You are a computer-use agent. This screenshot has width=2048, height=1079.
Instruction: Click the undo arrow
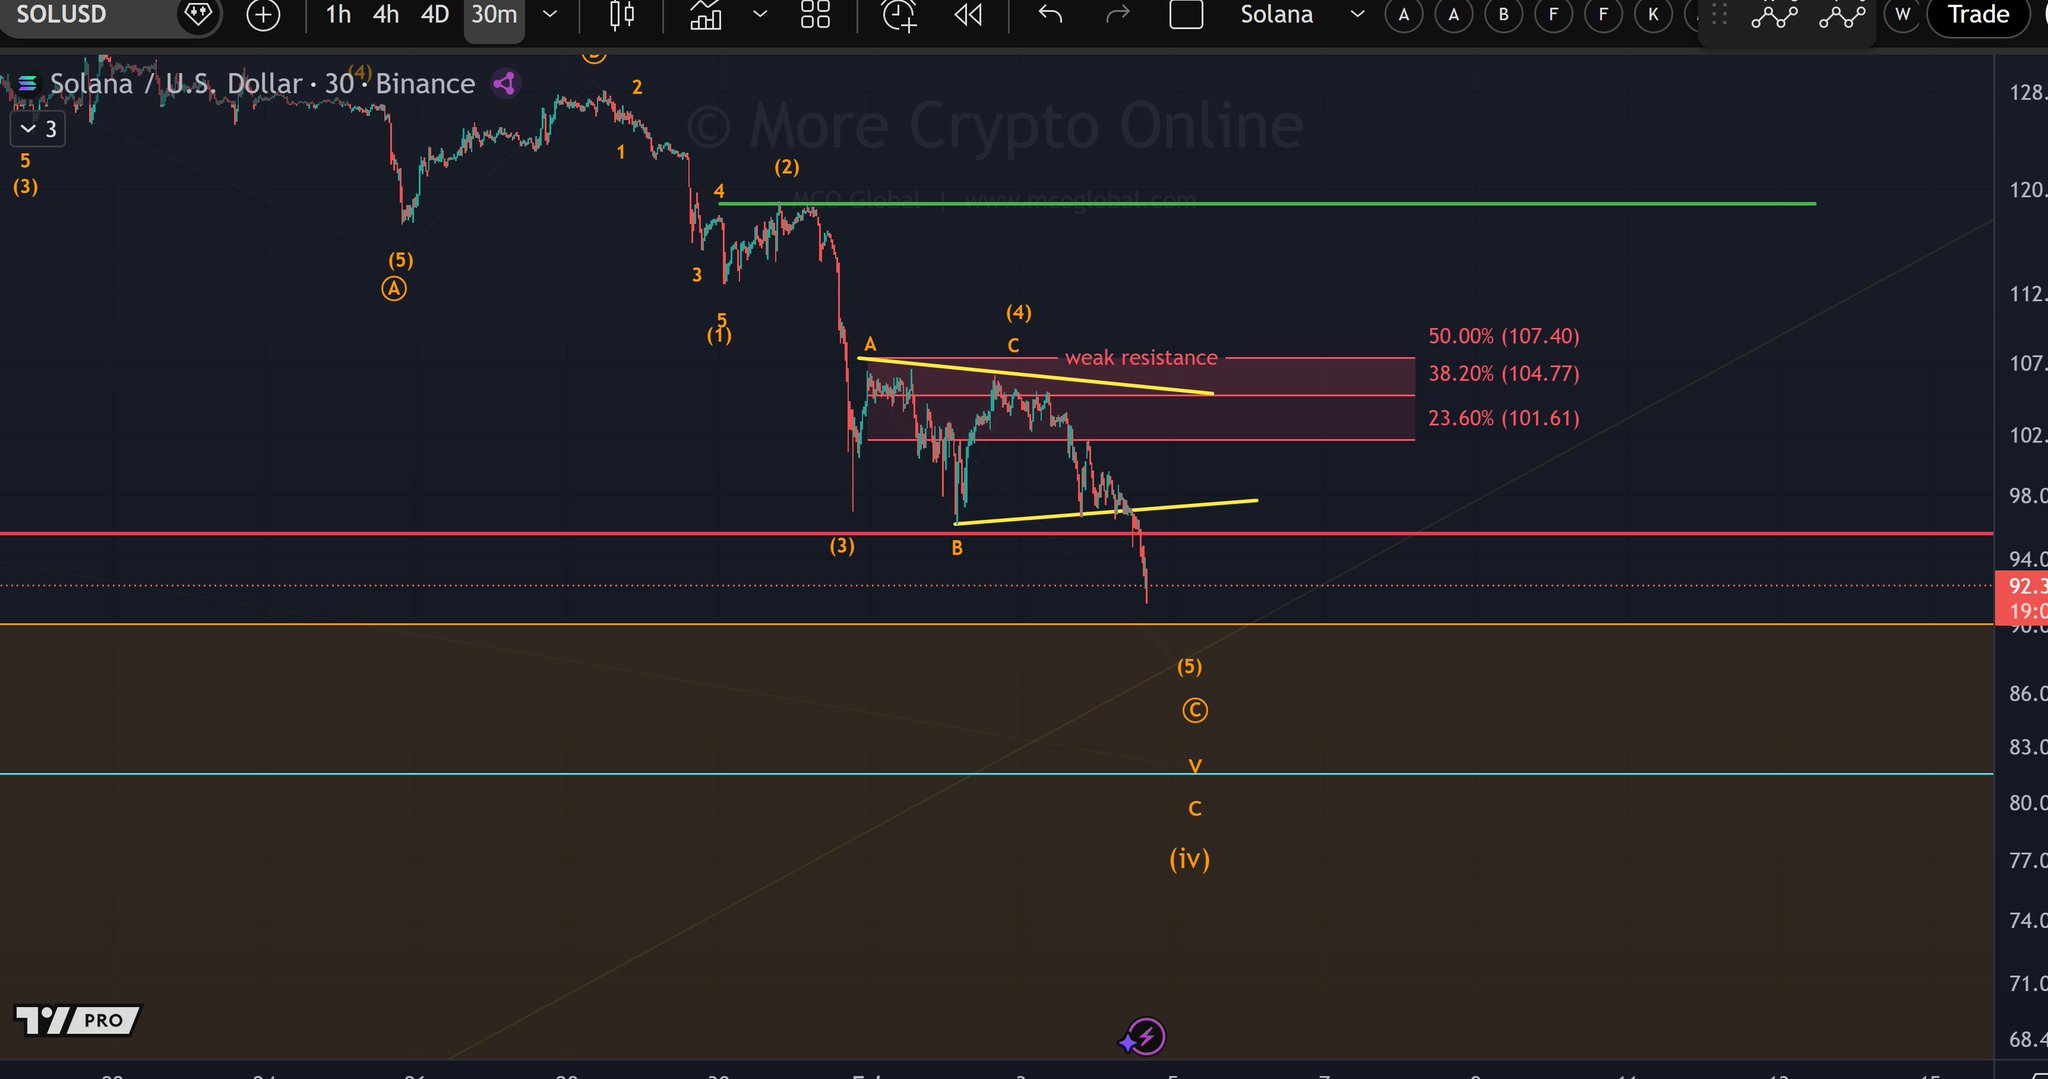1050,15
